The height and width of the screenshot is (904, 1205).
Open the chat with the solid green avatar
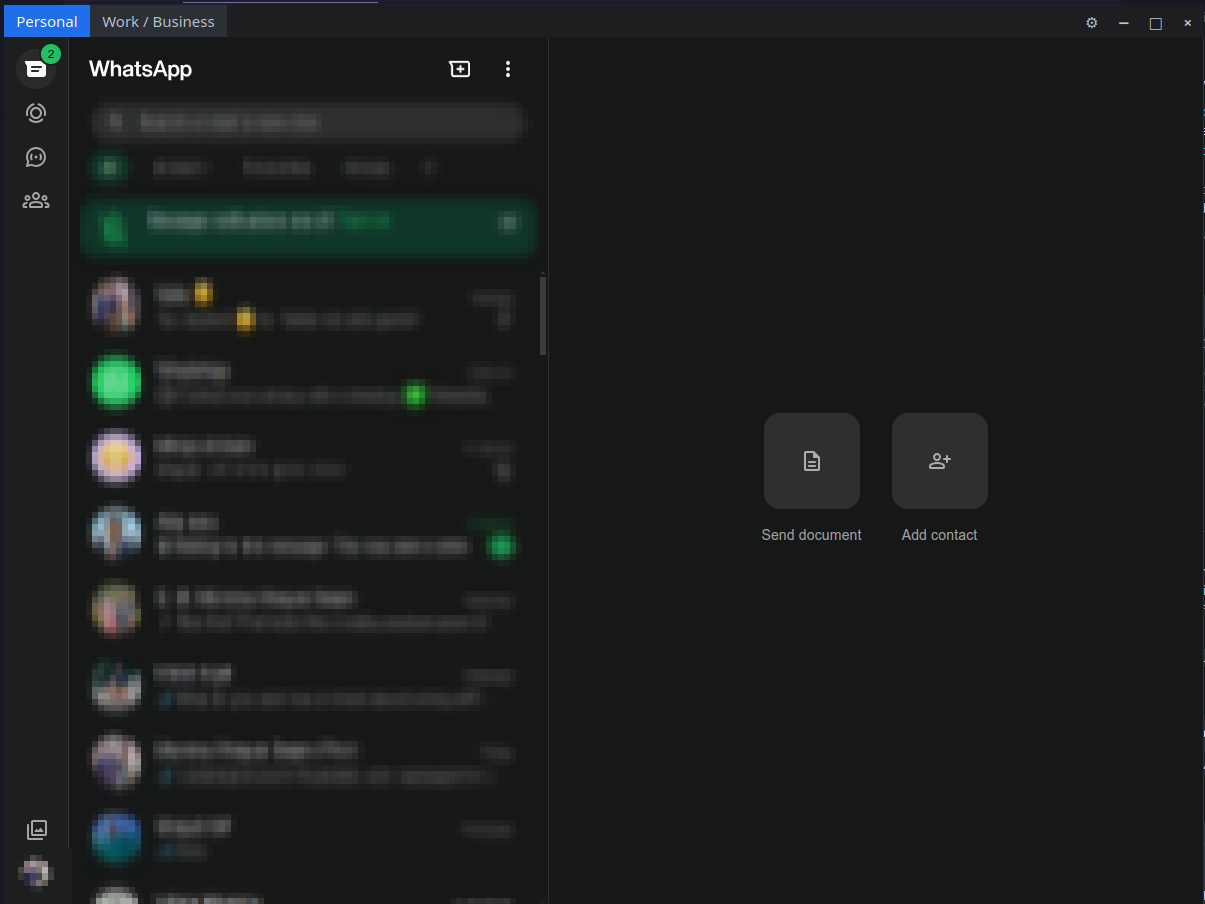pyautogui.click(x=309, y=383)
